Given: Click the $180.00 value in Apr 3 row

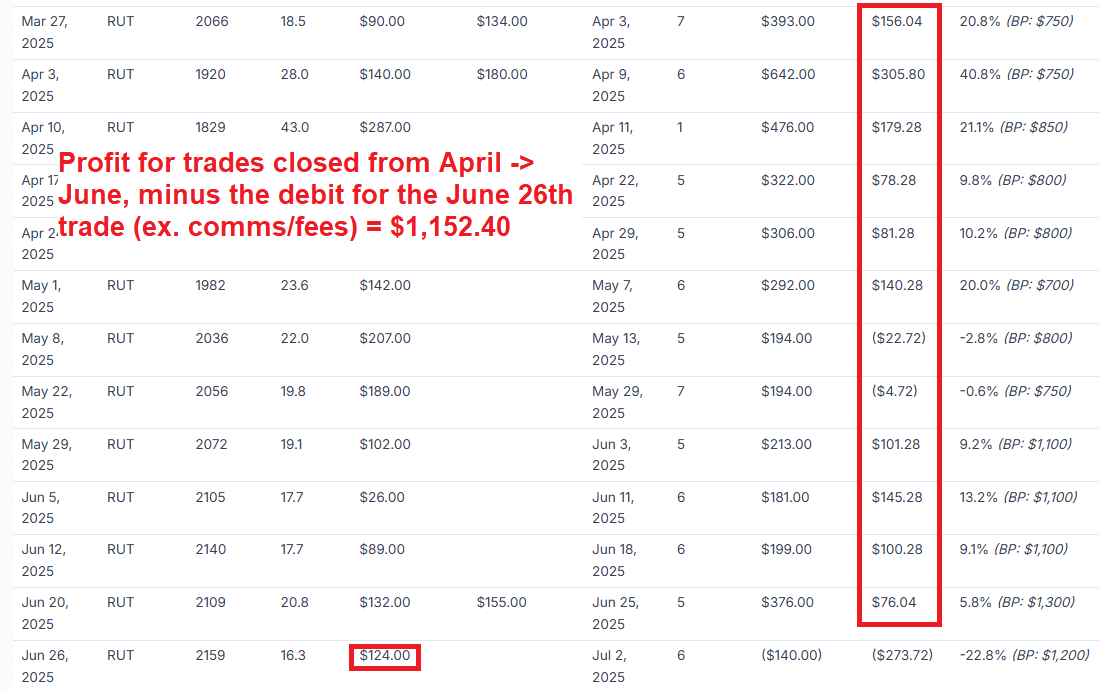Looking at the screenshot, I should pyautogui.click(x=502, y=74).
